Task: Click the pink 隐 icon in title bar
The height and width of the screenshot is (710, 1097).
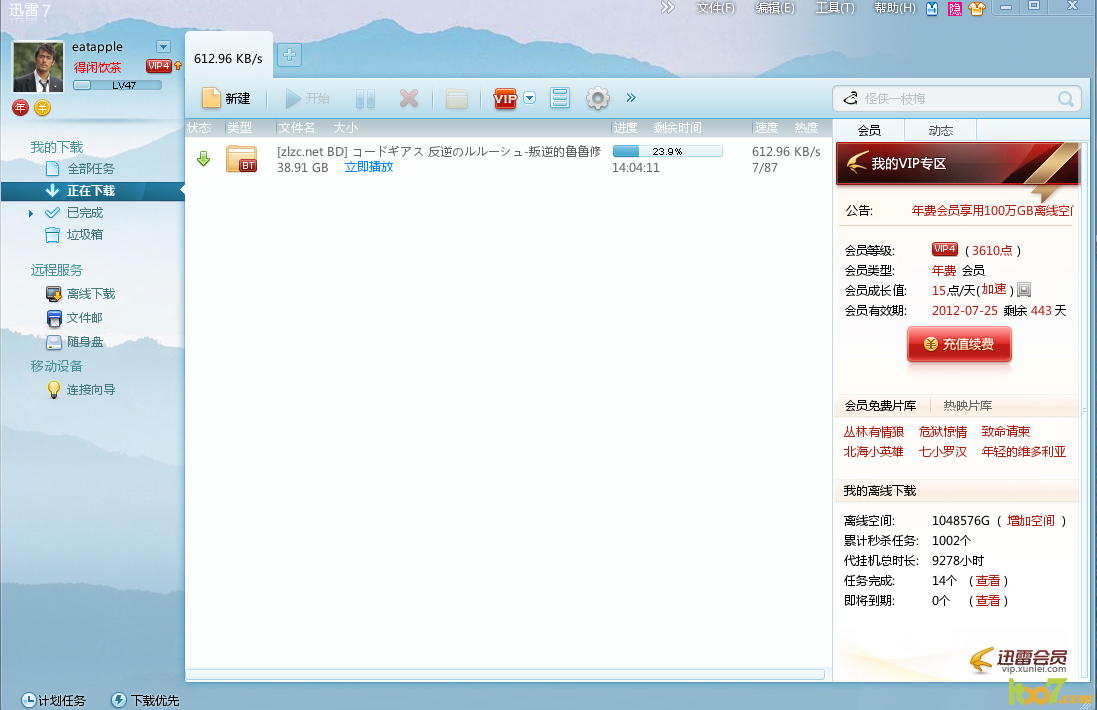Action: click(x=954, y=8)
